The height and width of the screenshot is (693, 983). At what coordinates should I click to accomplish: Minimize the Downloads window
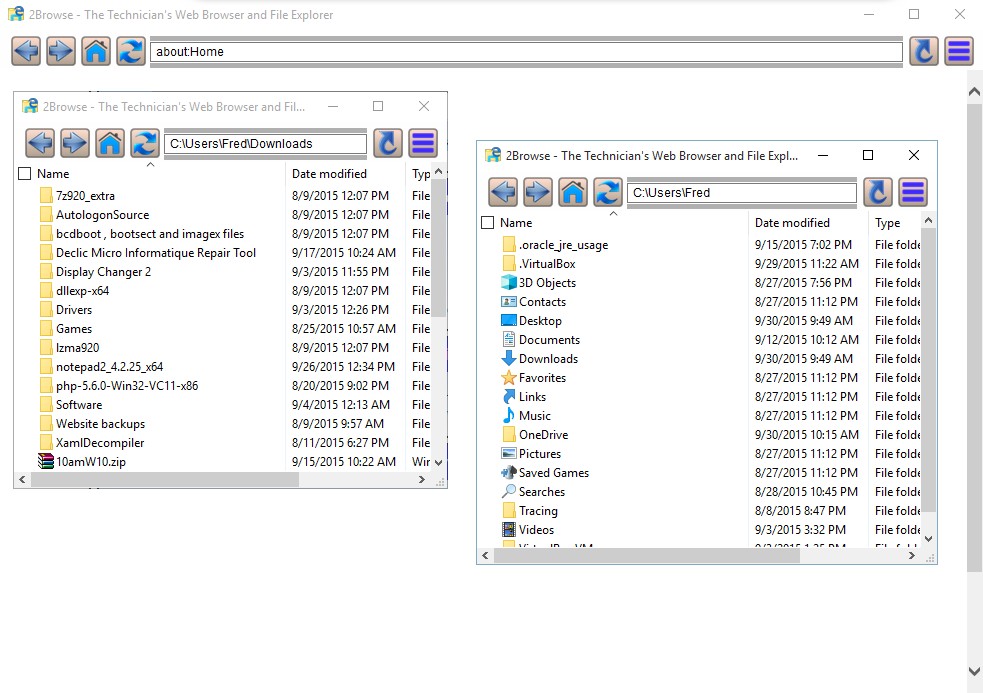coord(333,107)
